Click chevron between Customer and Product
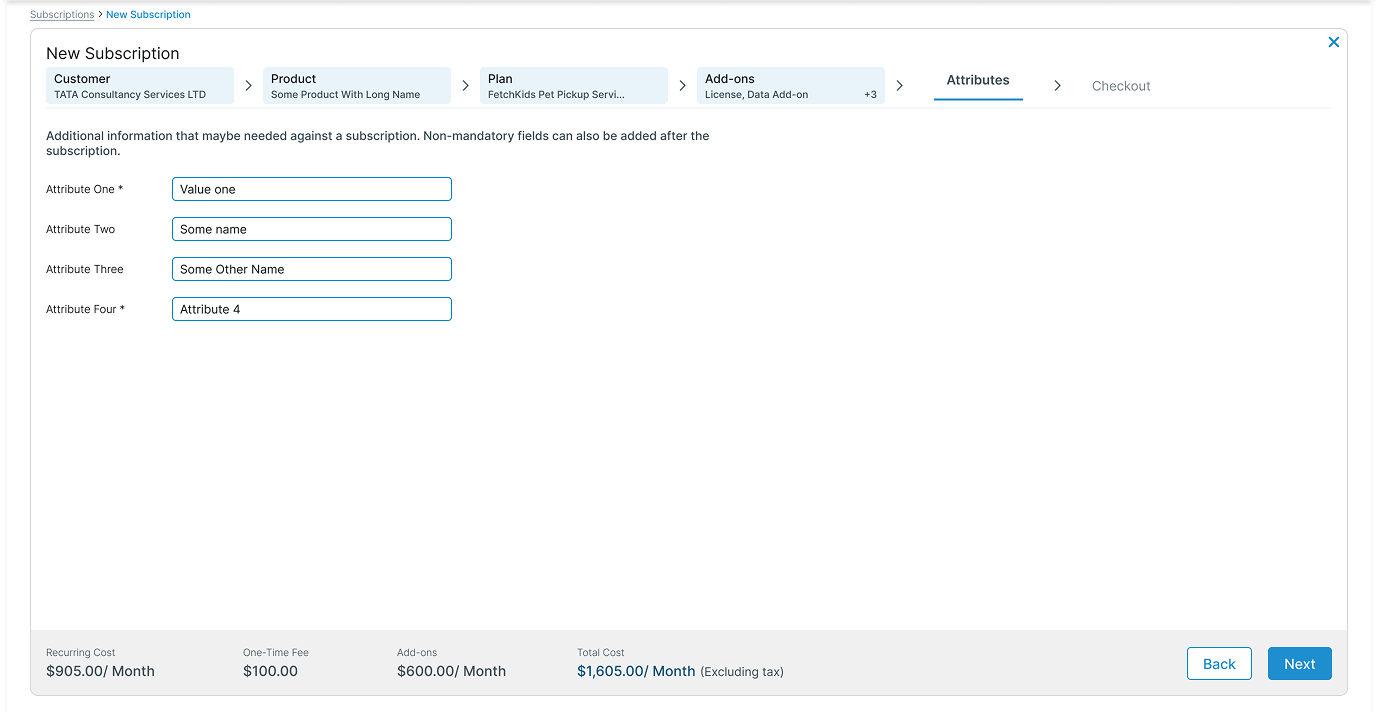The height and width of the screenshot is (712, 1378). (x=249, y=86)
